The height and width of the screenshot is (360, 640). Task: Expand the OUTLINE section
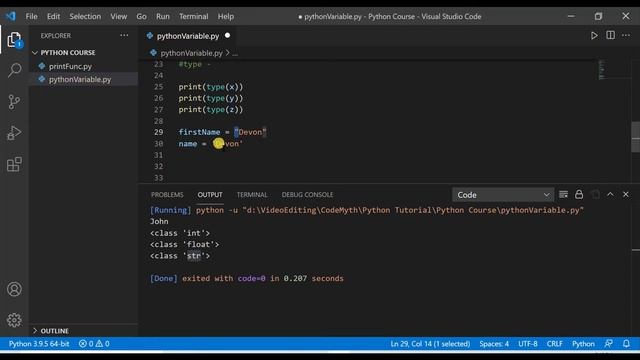35,331
